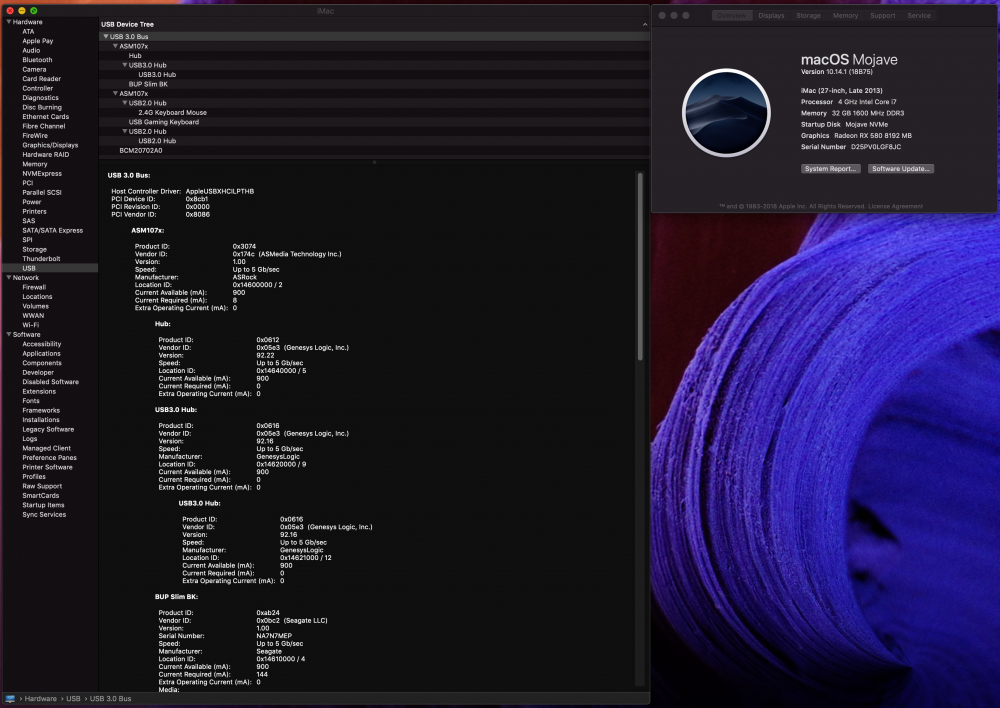Select Bluetooth in the sidebar
This screenshot has width=1000, height=708.
coord(37,60)
